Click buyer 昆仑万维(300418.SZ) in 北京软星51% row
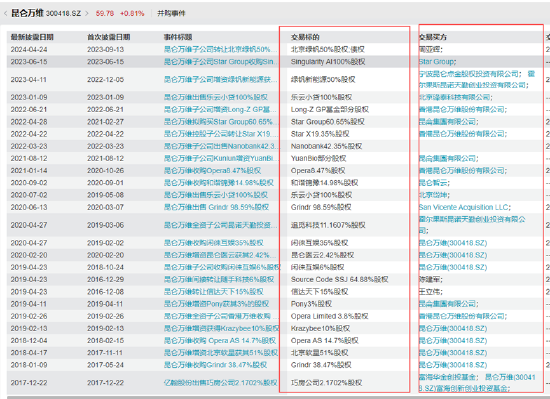 (453, 353)
